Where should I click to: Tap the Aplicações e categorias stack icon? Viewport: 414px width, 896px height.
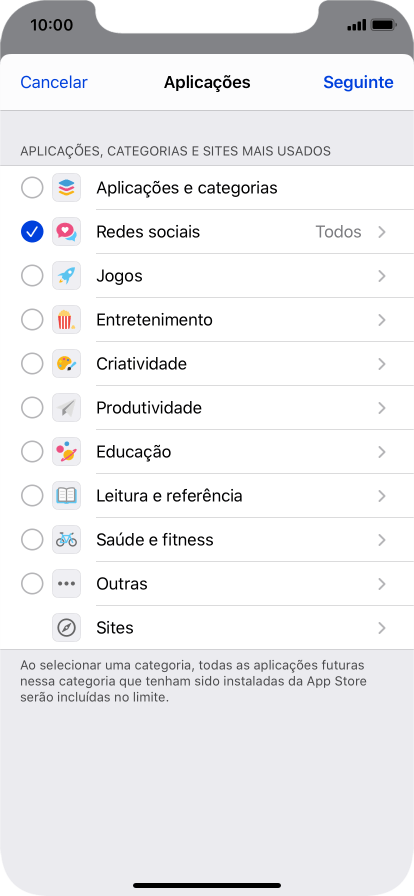click(x=66, y=188)
